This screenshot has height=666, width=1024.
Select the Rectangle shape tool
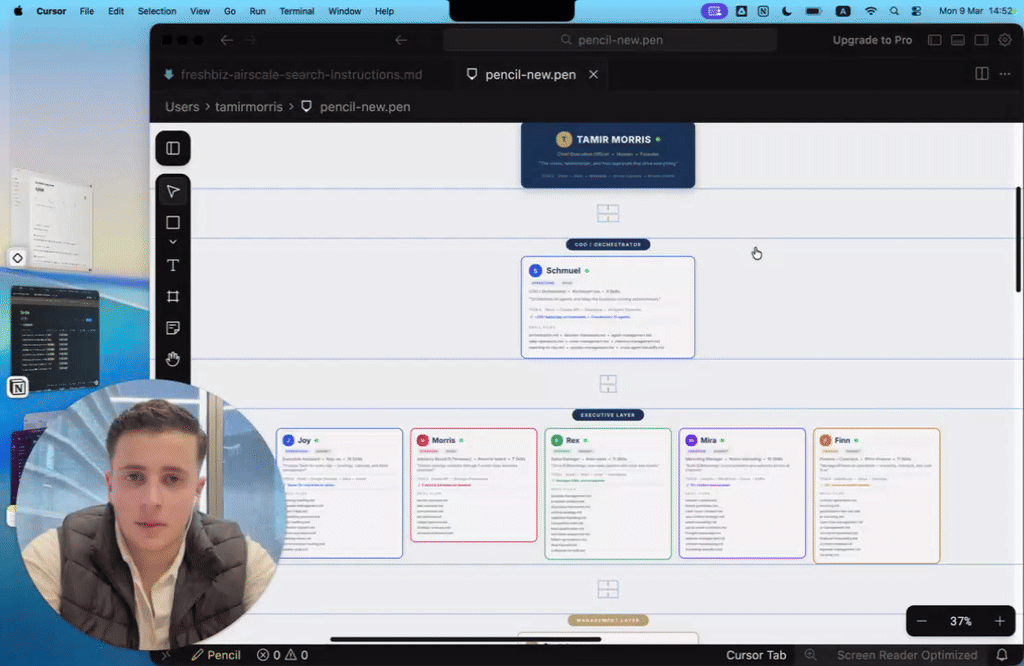pyautogui.click(x=173, y=223)
